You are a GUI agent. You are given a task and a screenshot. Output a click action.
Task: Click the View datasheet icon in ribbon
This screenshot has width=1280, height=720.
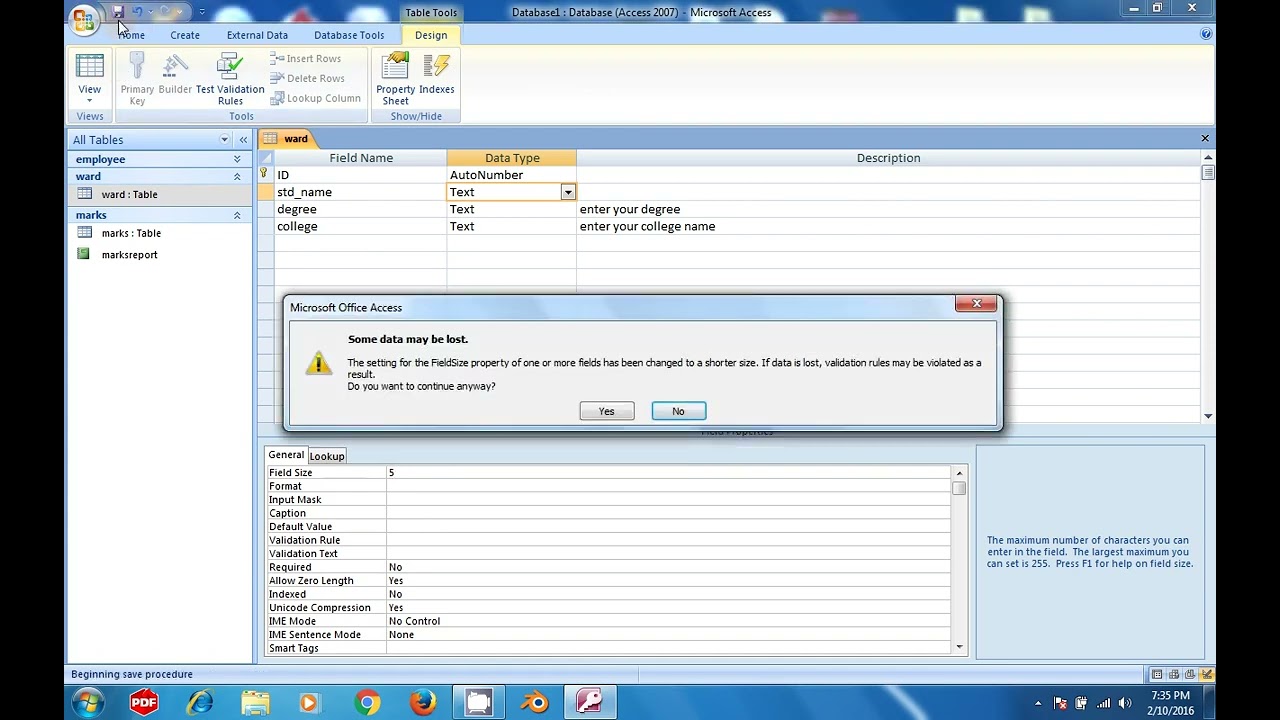tap(89, 67)
